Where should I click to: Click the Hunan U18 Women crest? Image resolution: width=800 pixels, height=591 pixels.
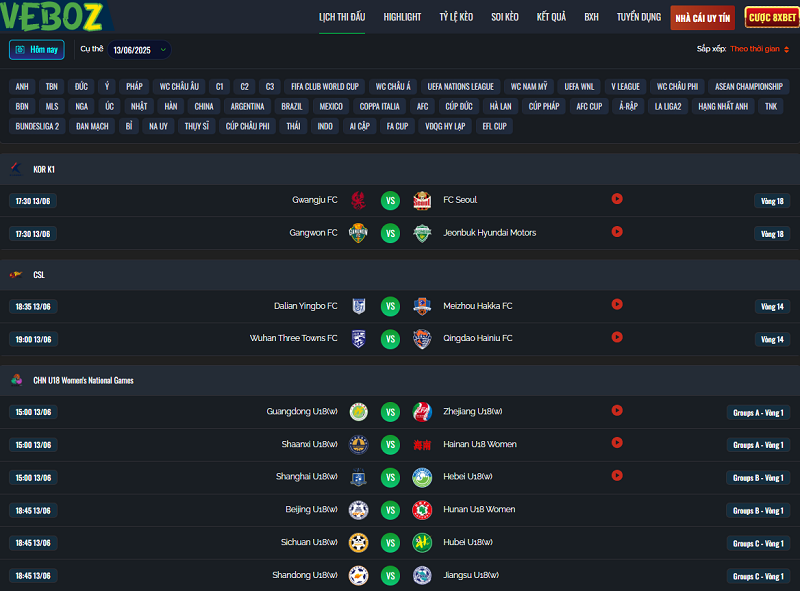click(422, 510)
